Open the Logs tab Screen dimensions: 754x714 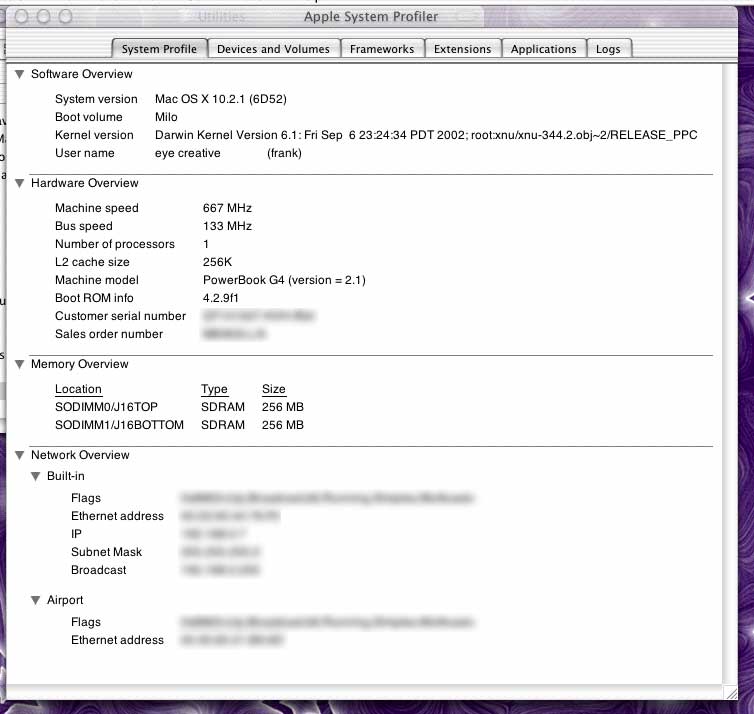pos(608,49)
